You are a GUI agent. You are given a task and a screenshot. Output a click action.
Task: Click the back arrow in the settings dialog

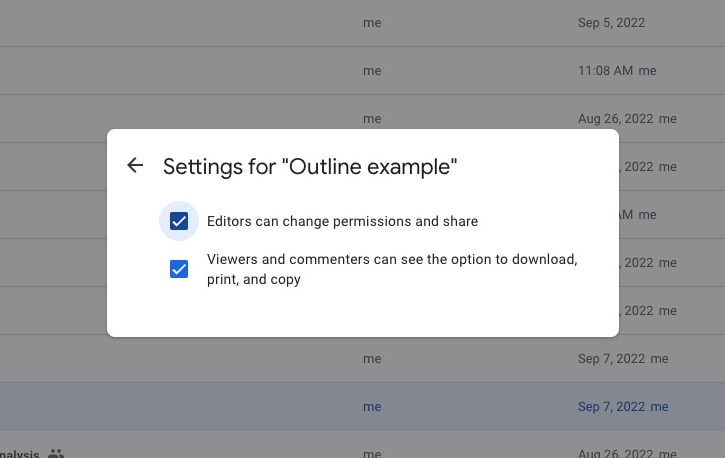pyautogui.click(x=135, y=165)
